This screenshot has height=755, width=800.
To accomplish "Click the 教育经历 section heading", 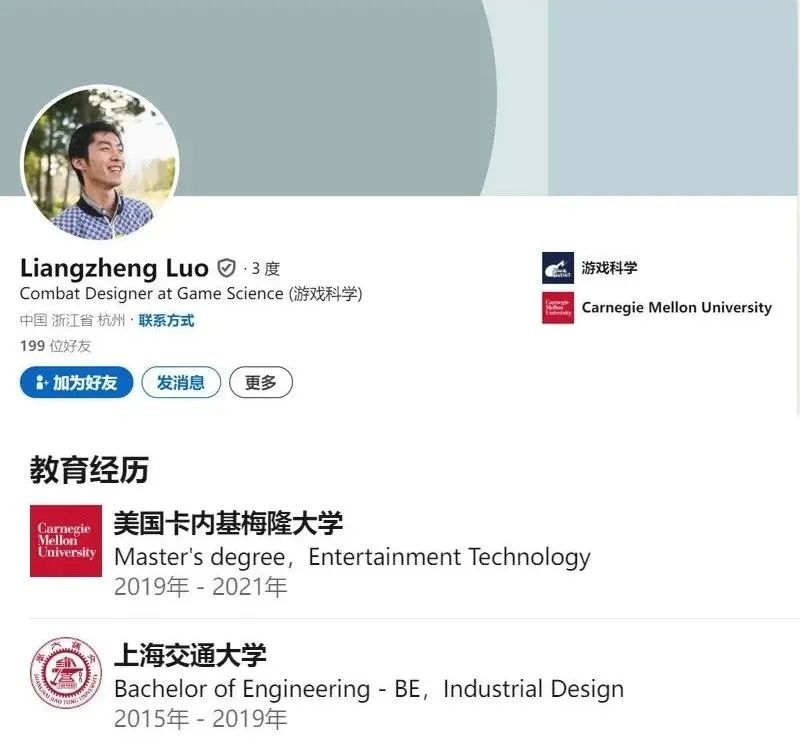I will [89, 470].
